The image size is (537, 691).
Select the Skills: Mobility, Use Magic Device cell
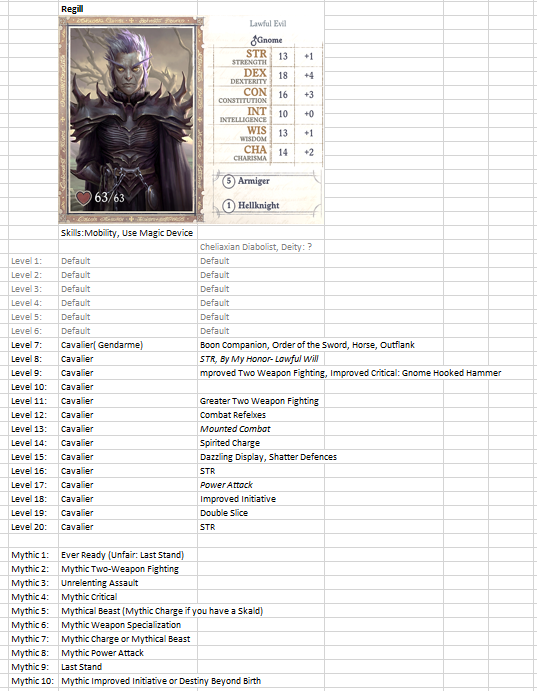point(128,233)
